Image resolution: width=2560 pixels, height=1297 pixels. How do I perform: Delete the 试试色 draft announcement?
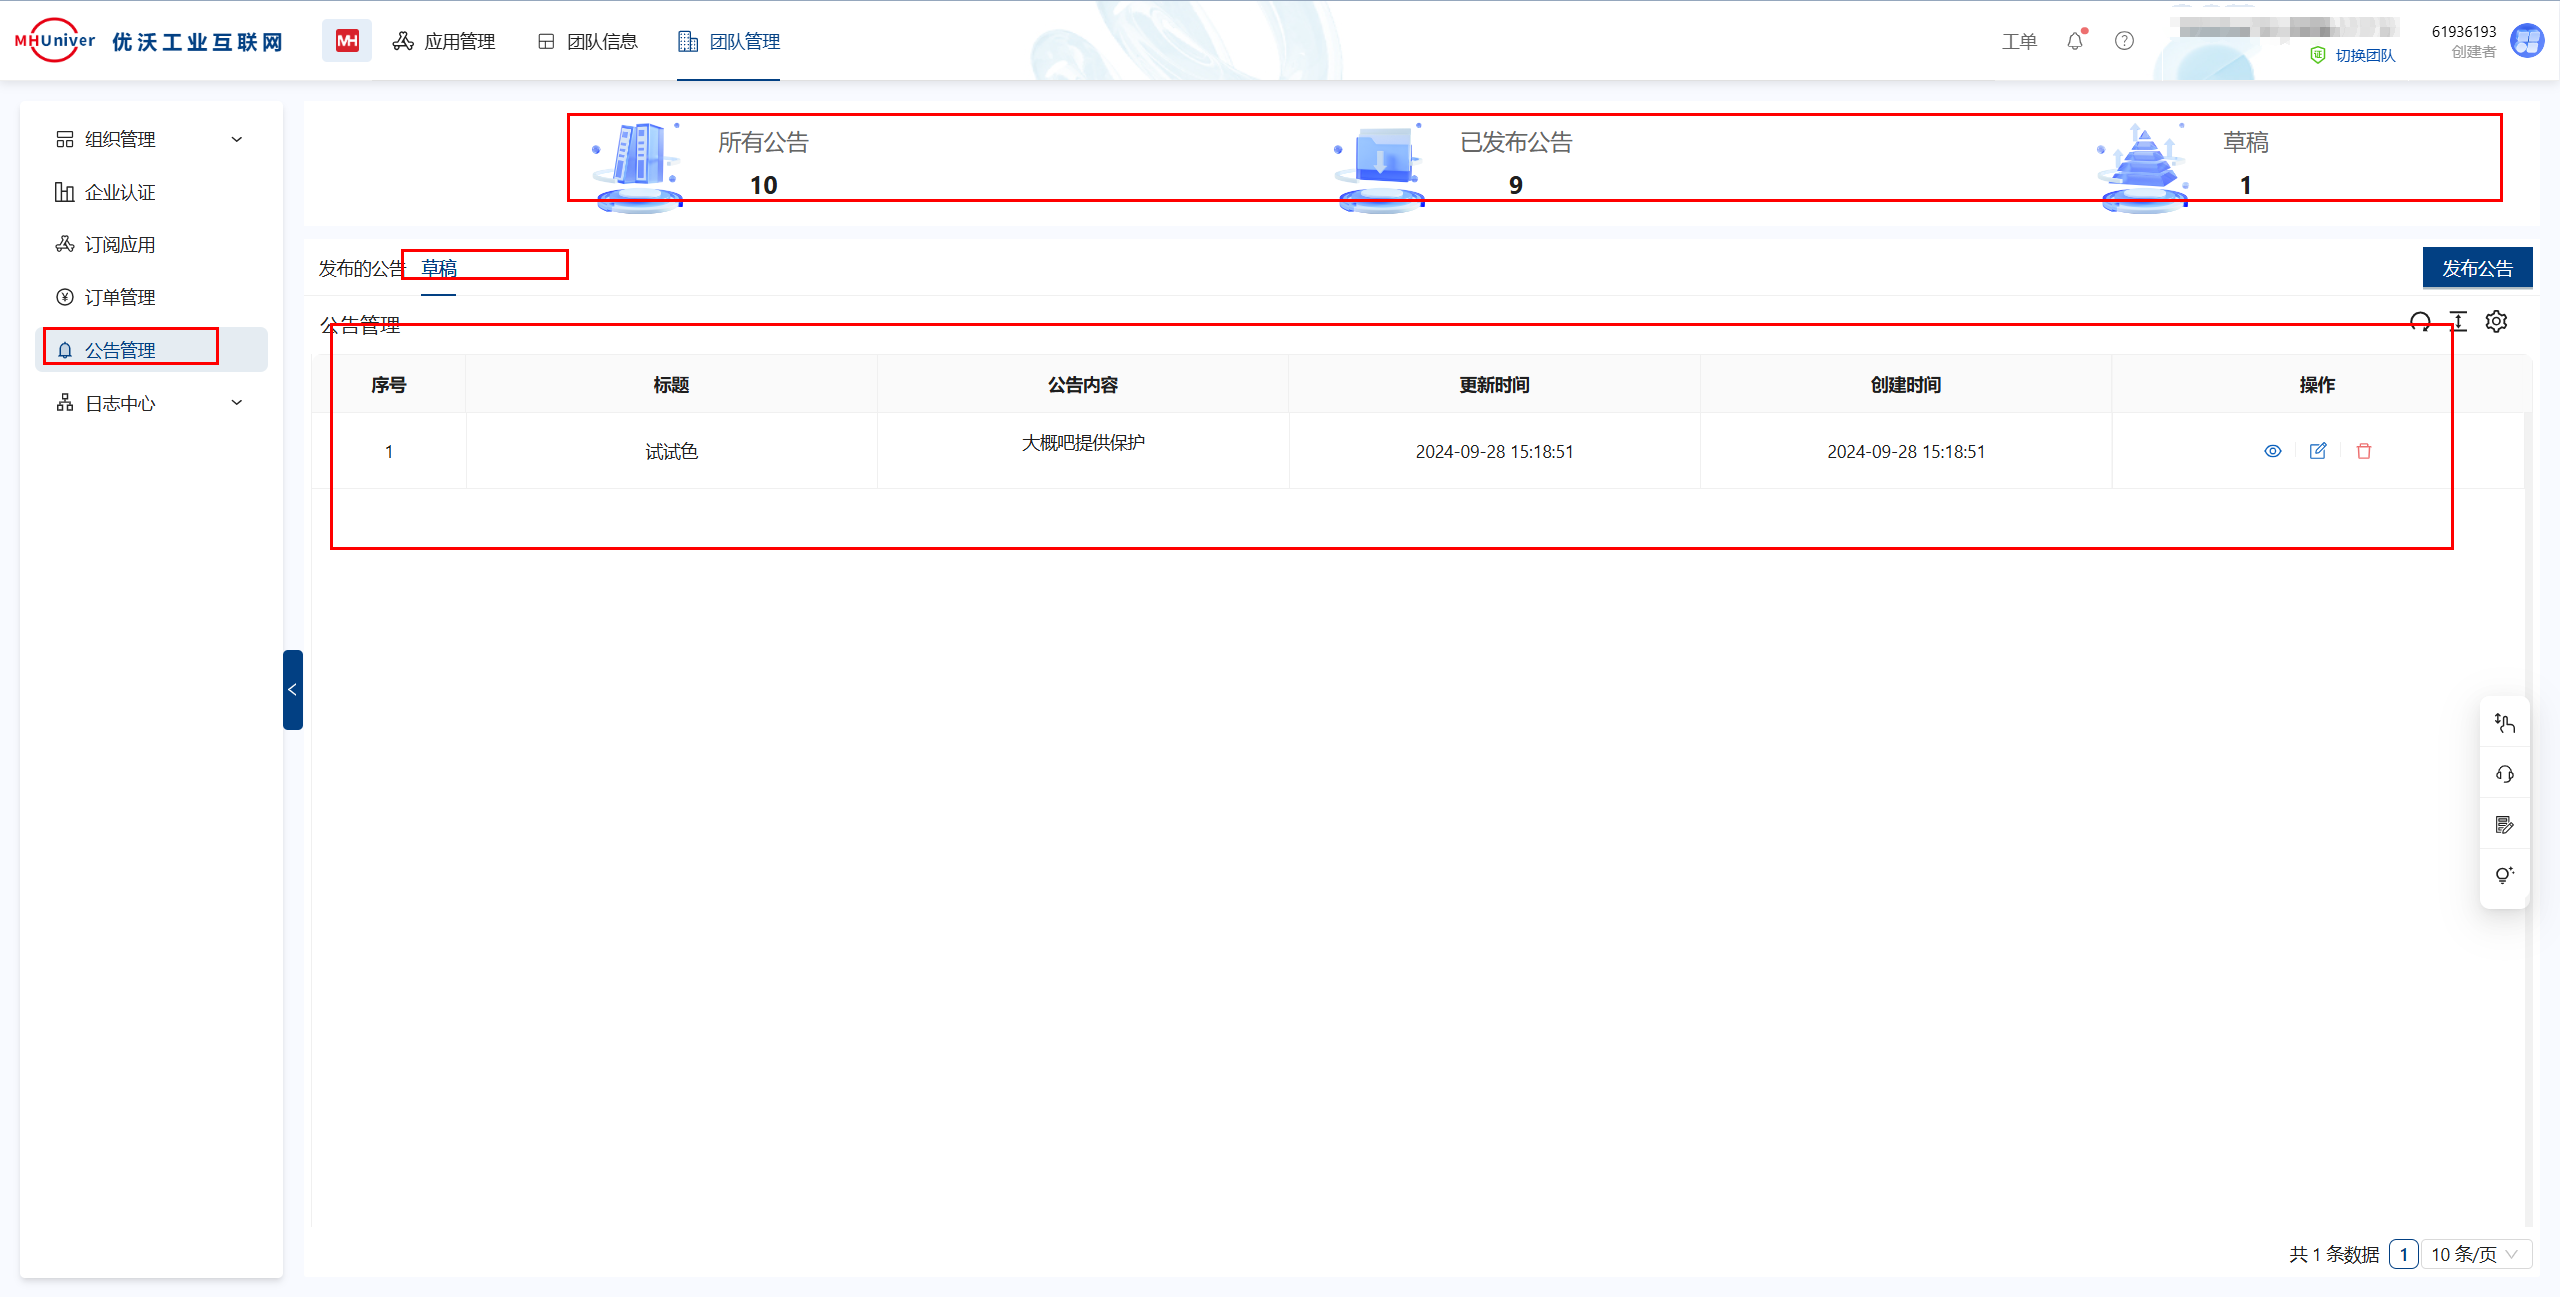point(2364,451)
